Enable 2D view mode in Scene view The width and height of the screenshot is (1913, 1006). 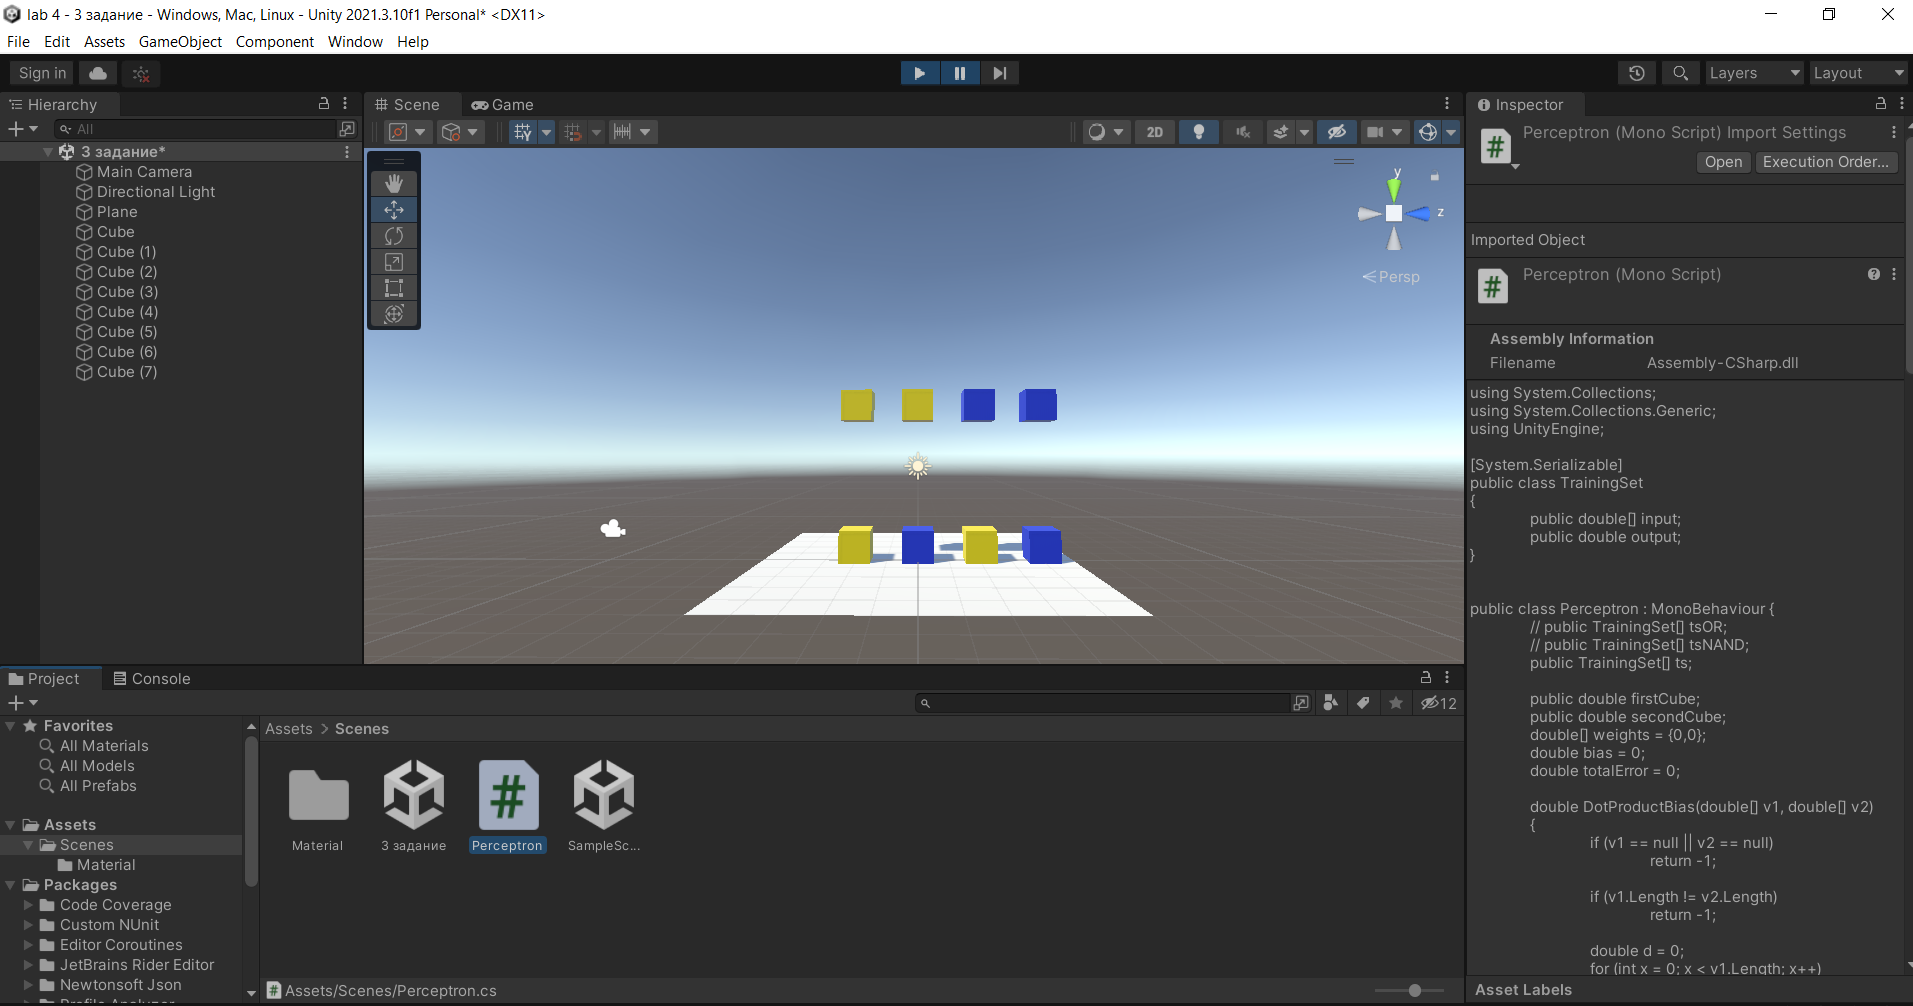pos(1155,131)
